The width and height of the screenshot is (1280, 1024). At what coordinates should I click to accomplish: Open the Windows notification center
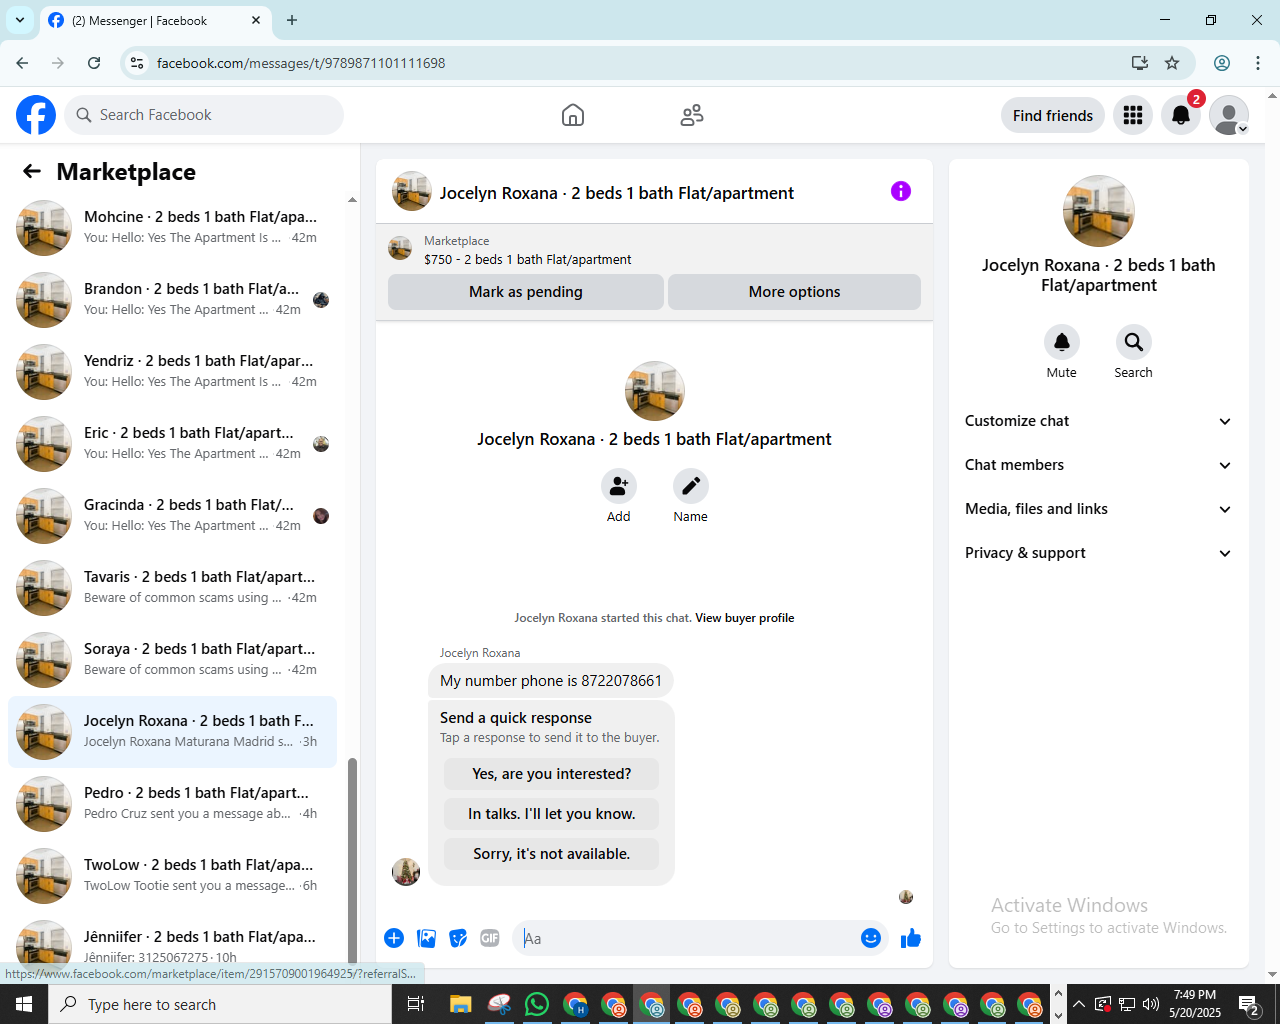(x=1249, y=1004)
